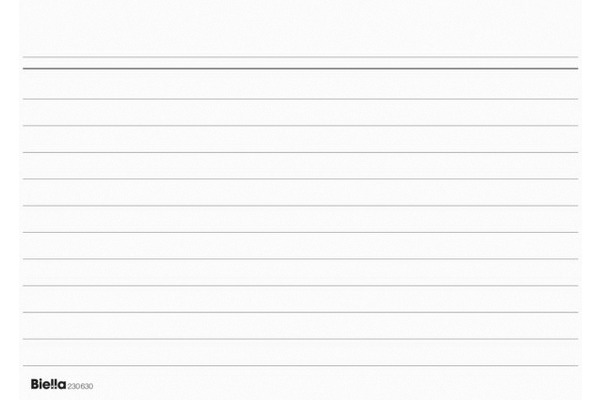
Task: Select the tenth writing row of the card
Action: pos(300,326)
